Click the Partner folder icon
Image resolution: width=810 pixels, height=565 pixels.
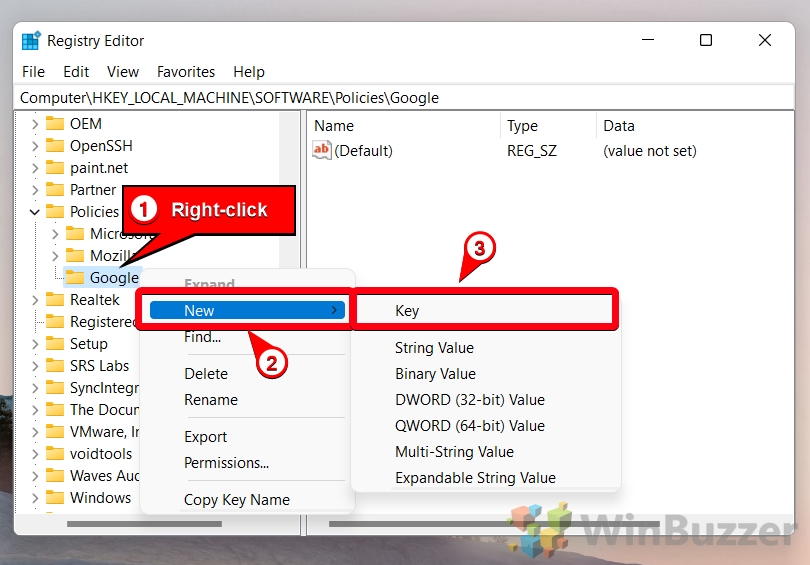[x=55, y=190]
